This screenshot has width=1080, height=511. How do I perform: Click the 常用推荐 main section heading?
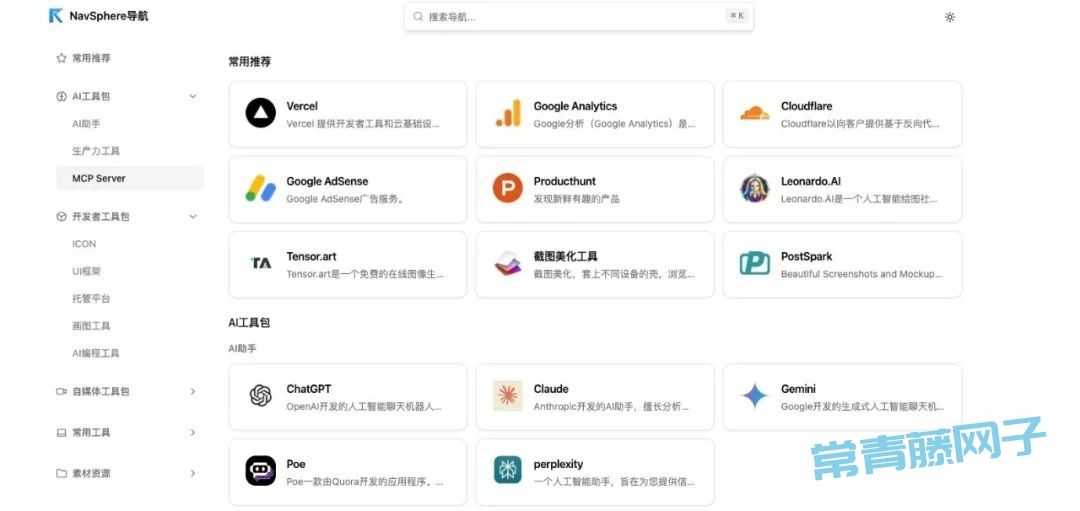pos(249,62)
